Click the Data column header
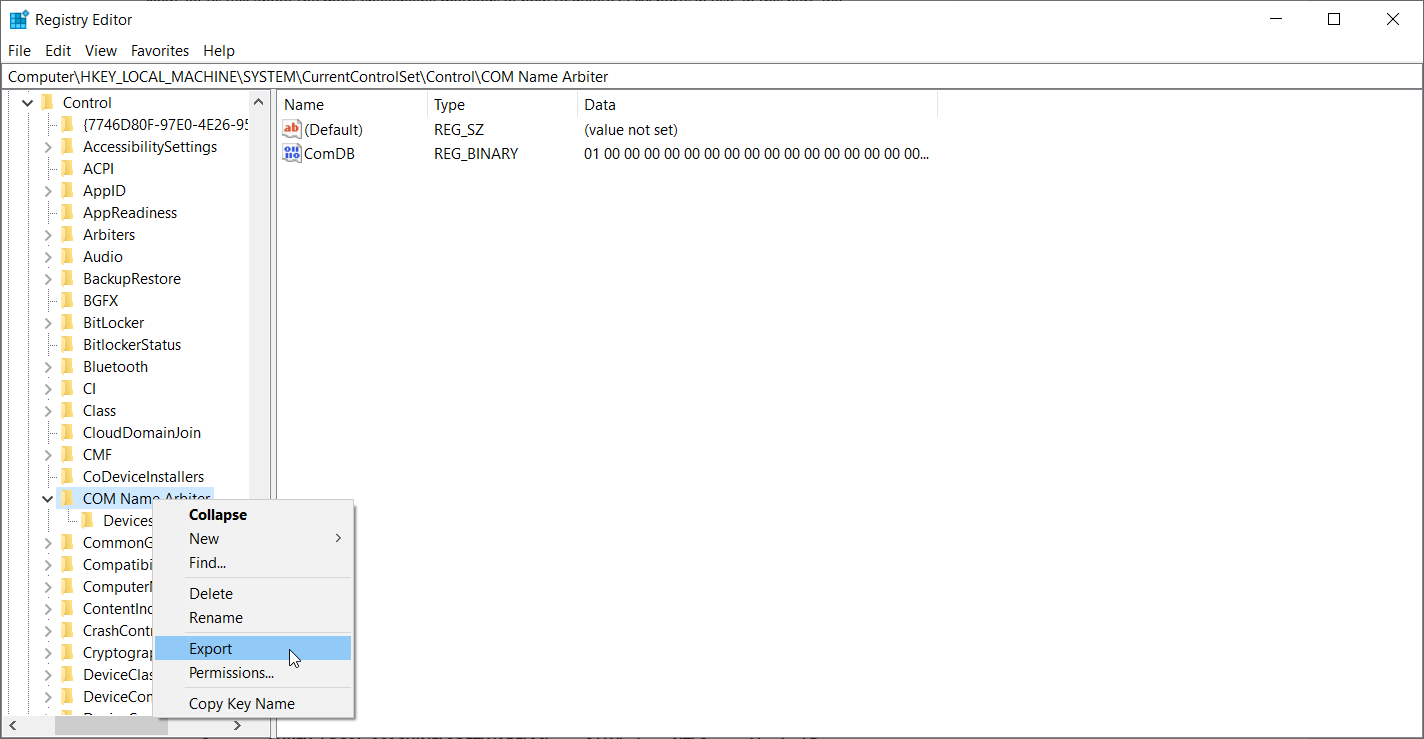This screenshot has width=1424, height=739. [x=757, y=104]
